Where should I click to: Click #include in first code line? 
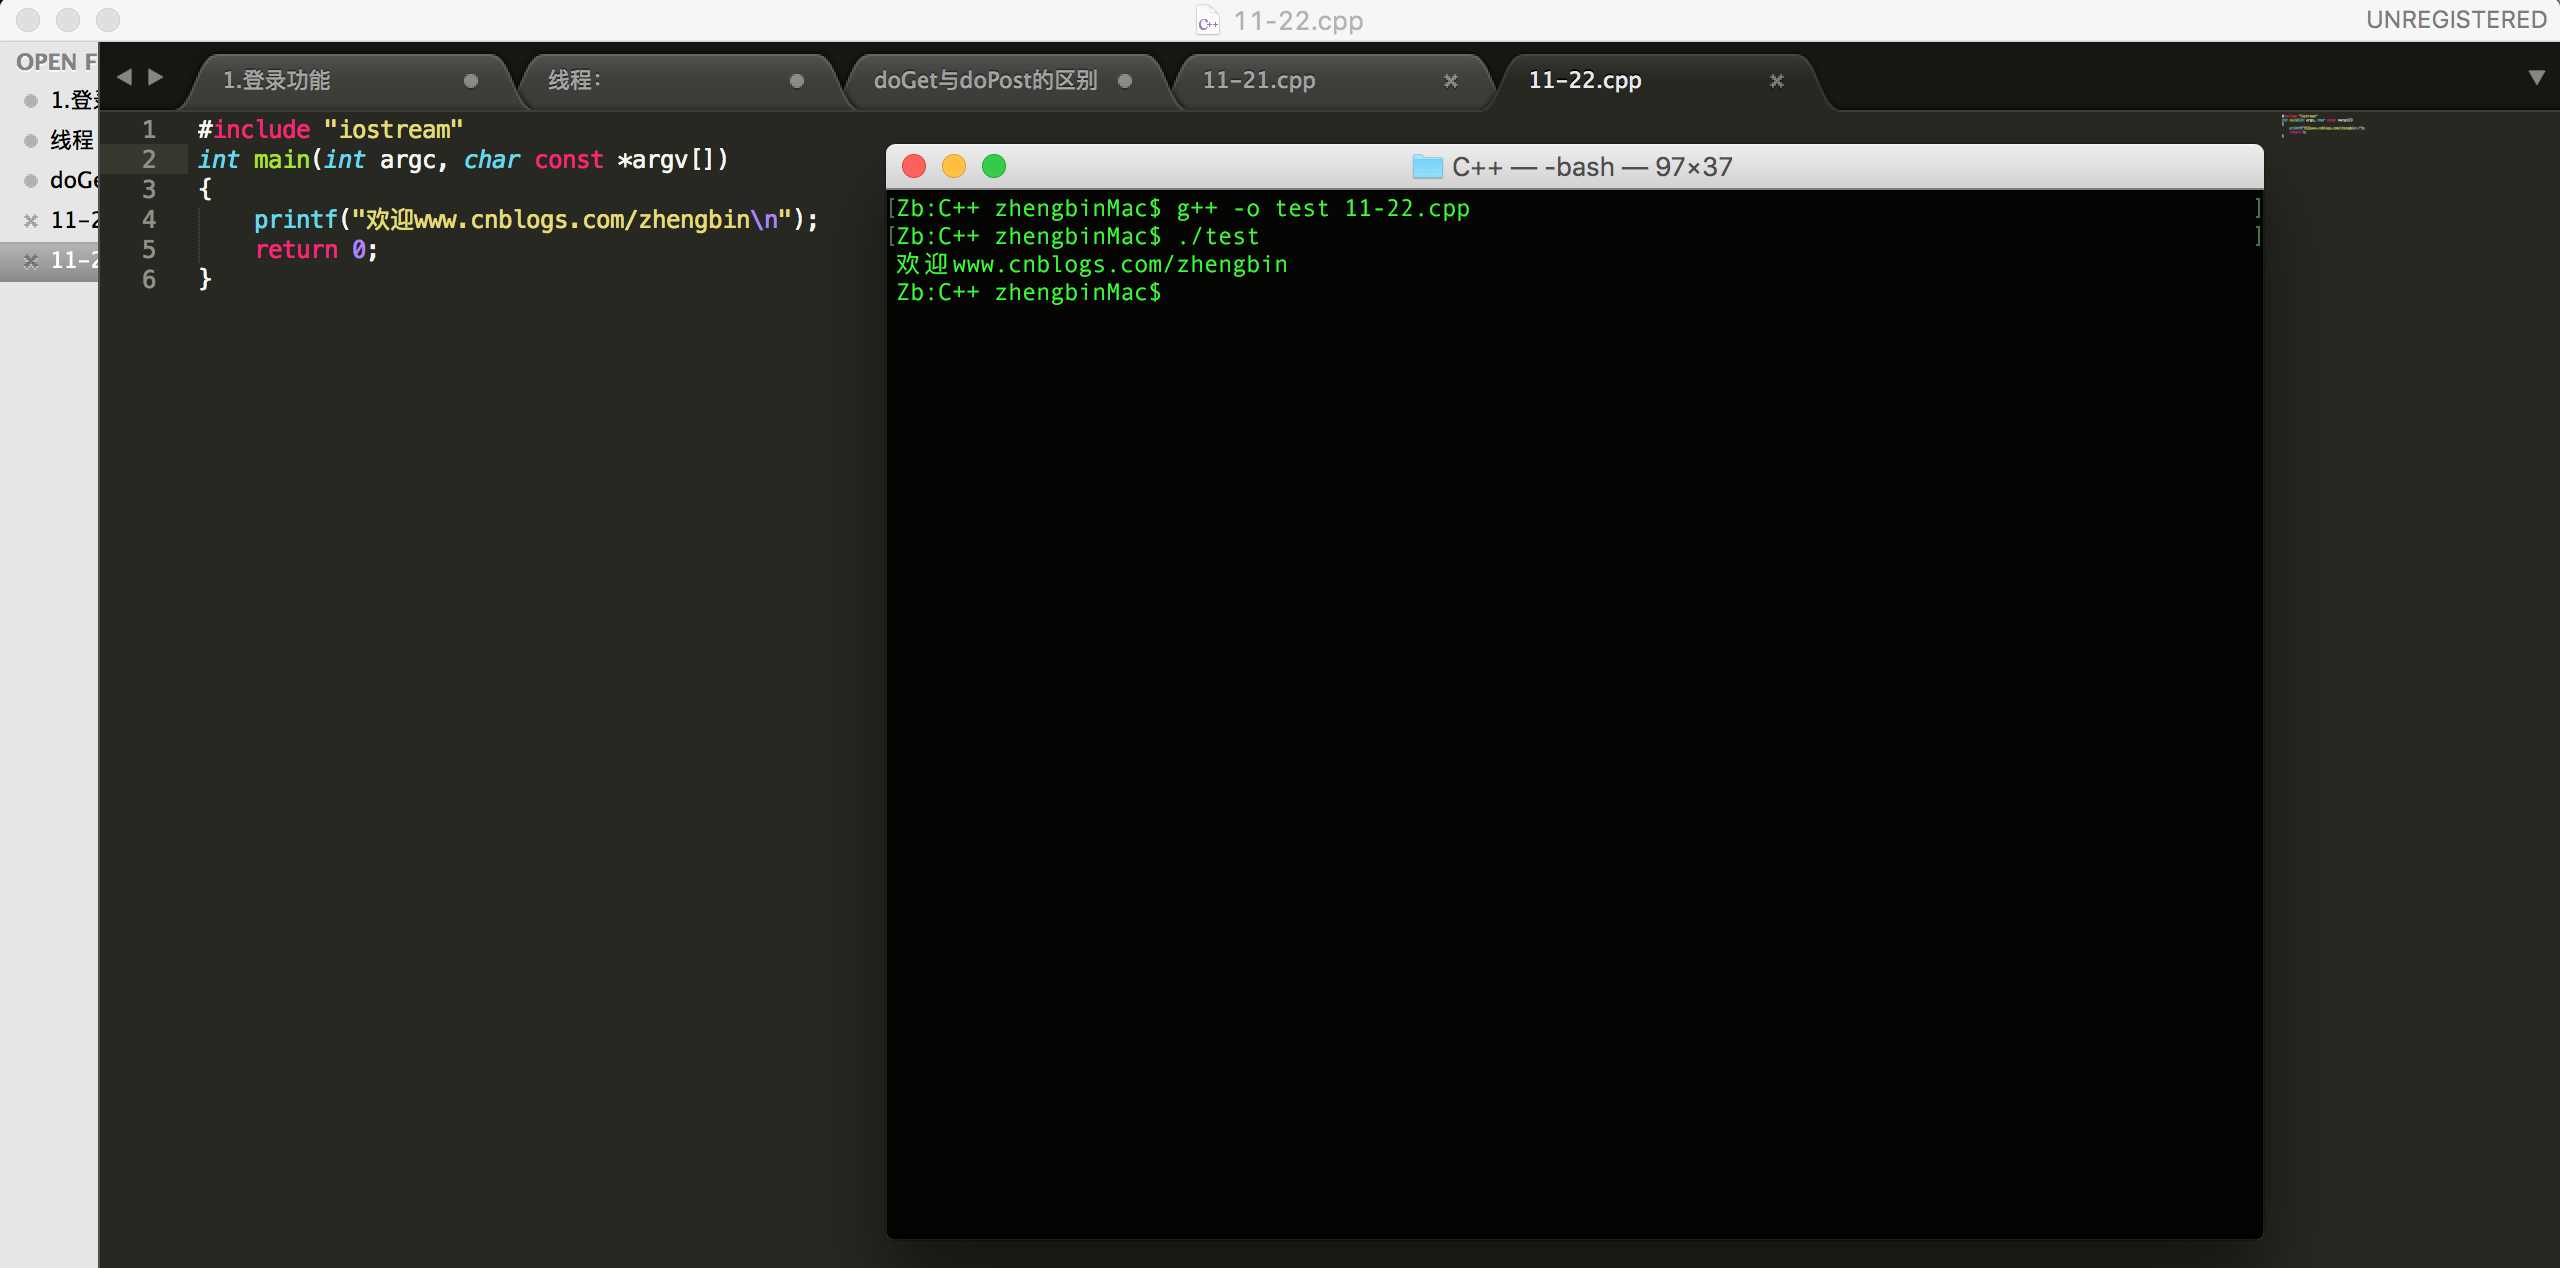[x=254, y=130]
